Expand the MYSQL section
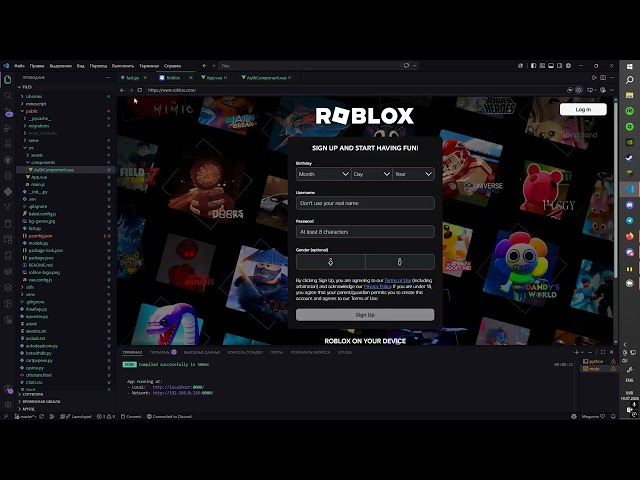Image resolution: width=640 pixels, height=480 pixels. point(29,409)
